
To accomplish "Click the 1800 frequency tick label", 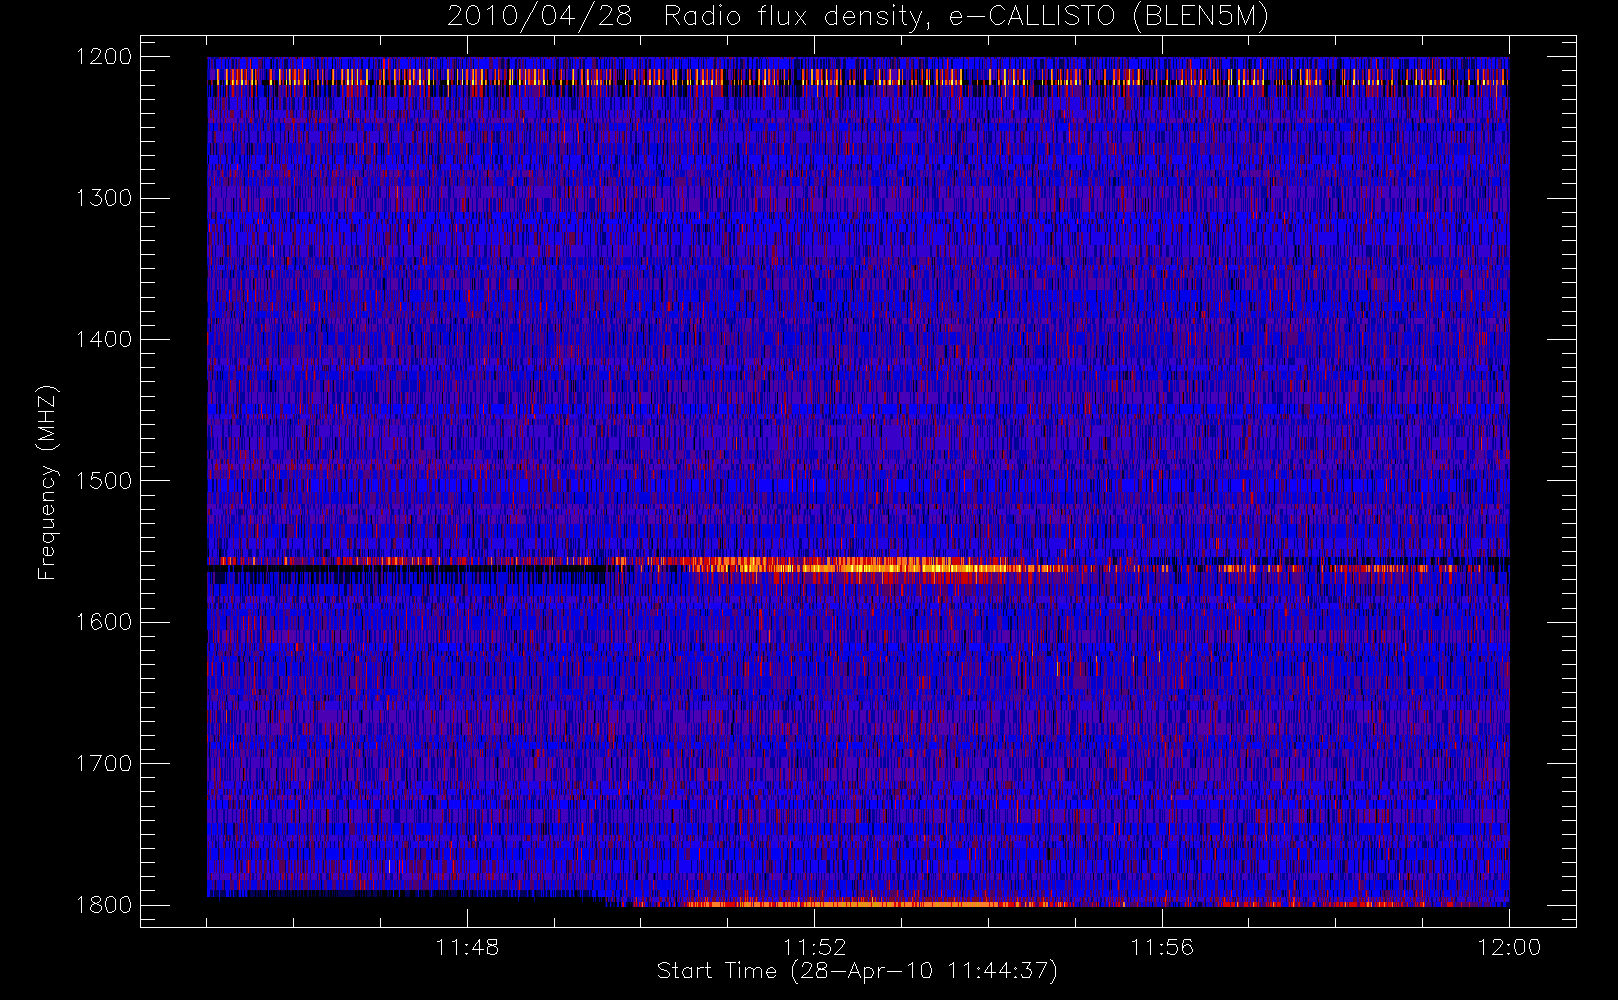I will [x=104, y=905].
